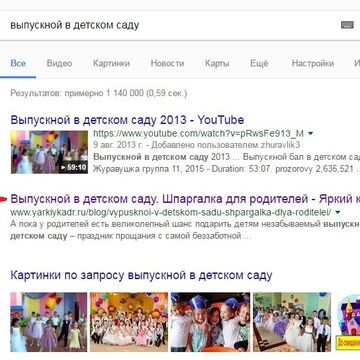
Task: Open second image of group photo with balloons
Action: click(129, 322)
